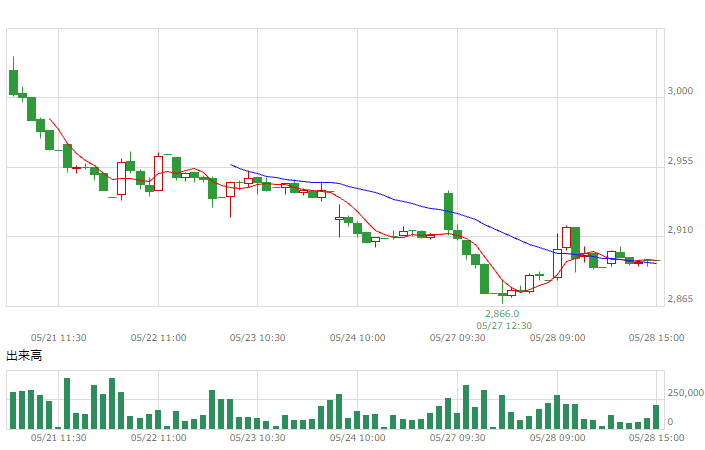Click 05/27 09:30 under the volume chart
Screen dimensions: 705x450
(x=457, y=438)
